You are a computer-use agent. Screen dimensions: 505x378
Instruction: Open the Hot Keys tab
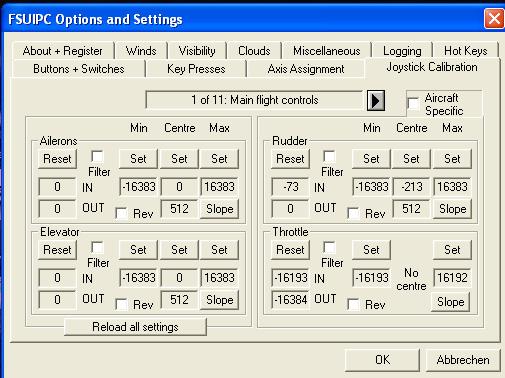pyautogui.click(x=466, y=51)
